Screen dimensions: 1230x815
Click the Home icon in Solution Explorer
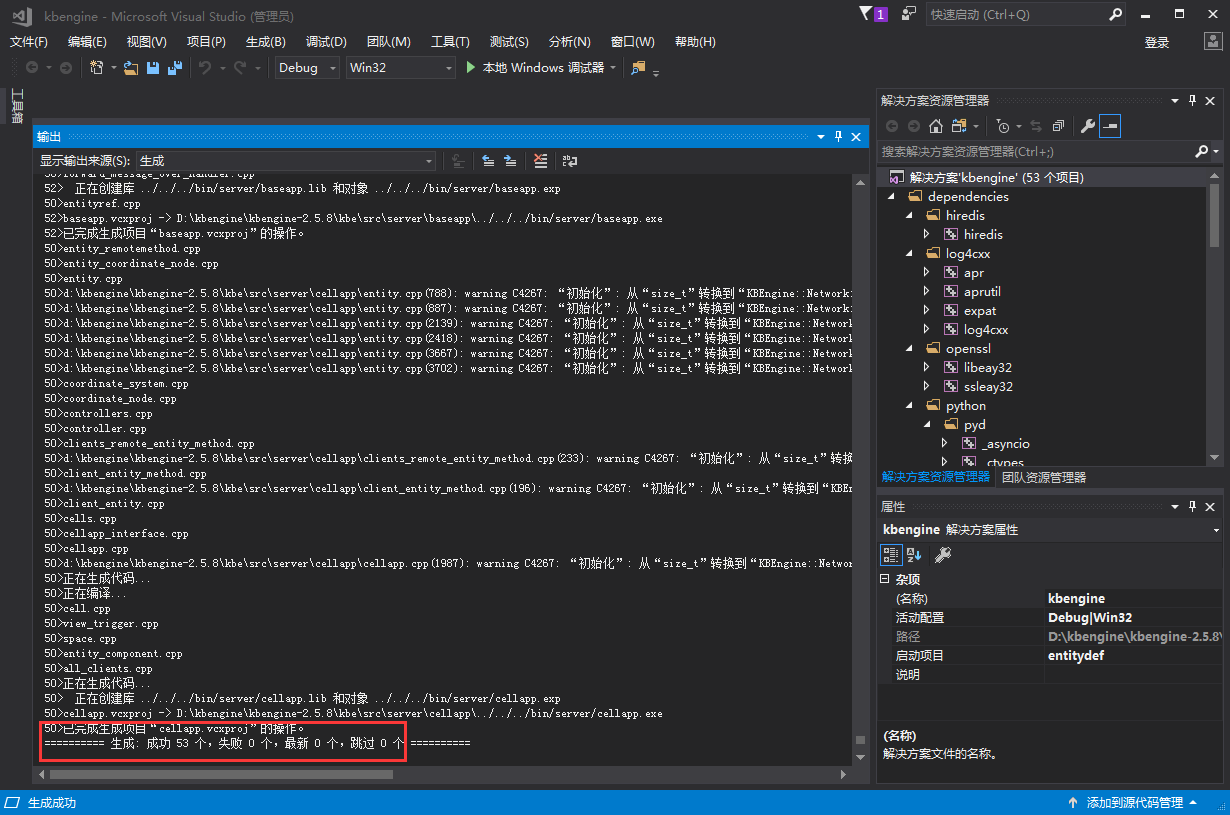coord(936,126)
